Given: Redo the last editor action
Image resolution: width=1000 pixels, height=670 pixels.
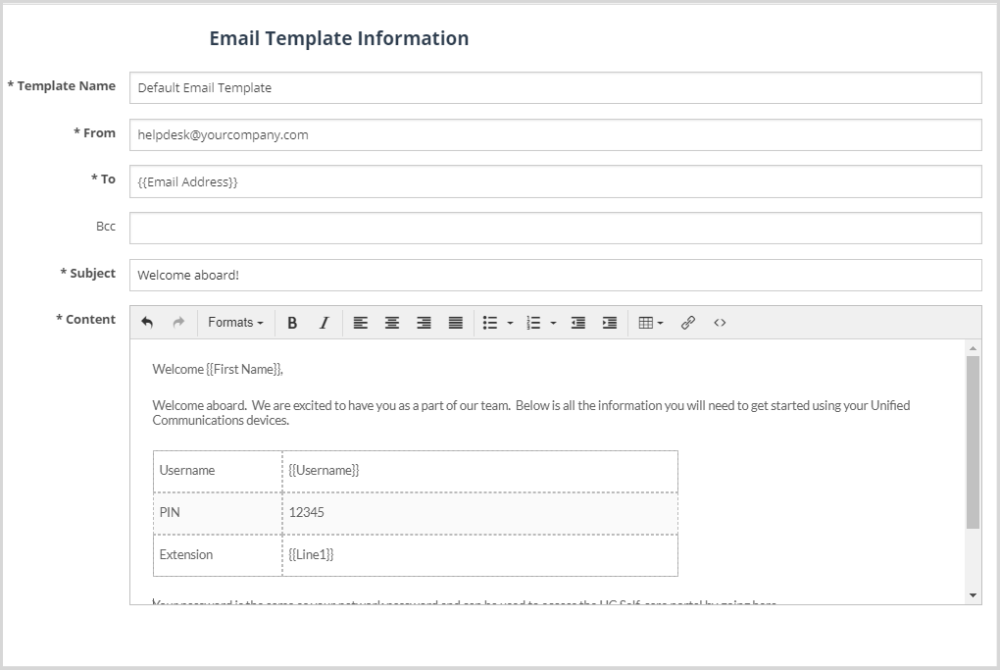Looking at the screenshot, I should pos(179,322).
